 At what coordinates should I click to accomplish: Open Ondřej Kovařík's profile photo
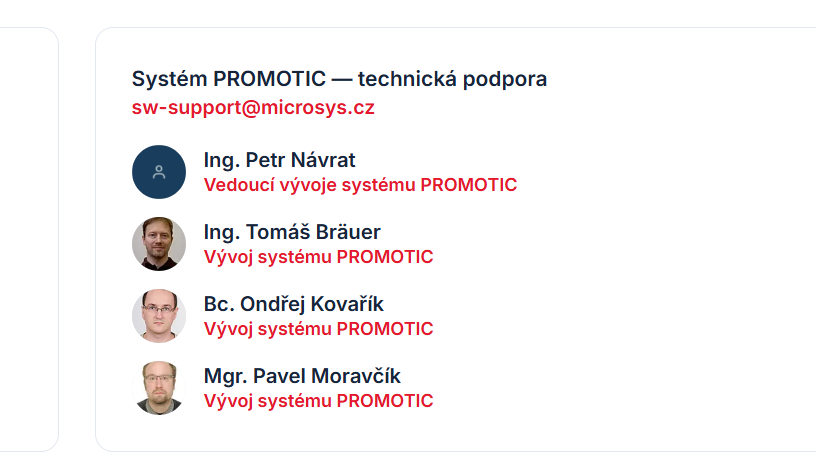(159, 316)
